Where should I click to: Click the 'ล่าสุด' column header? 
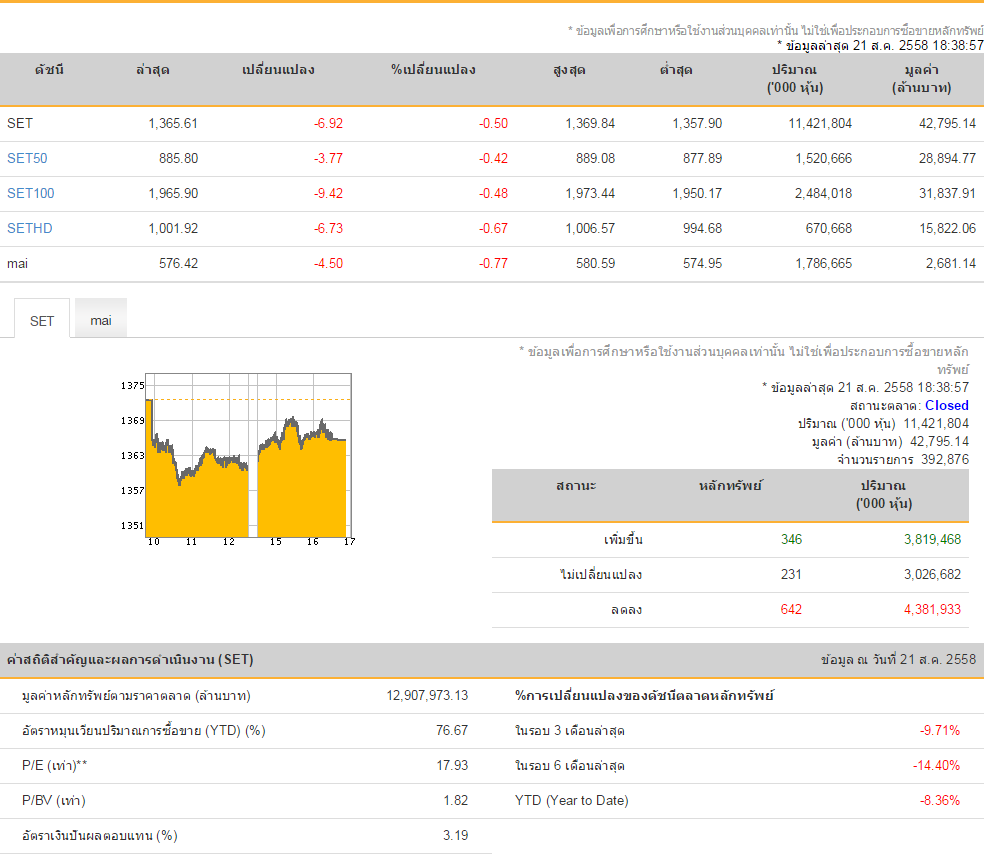[x=153, y=70]
